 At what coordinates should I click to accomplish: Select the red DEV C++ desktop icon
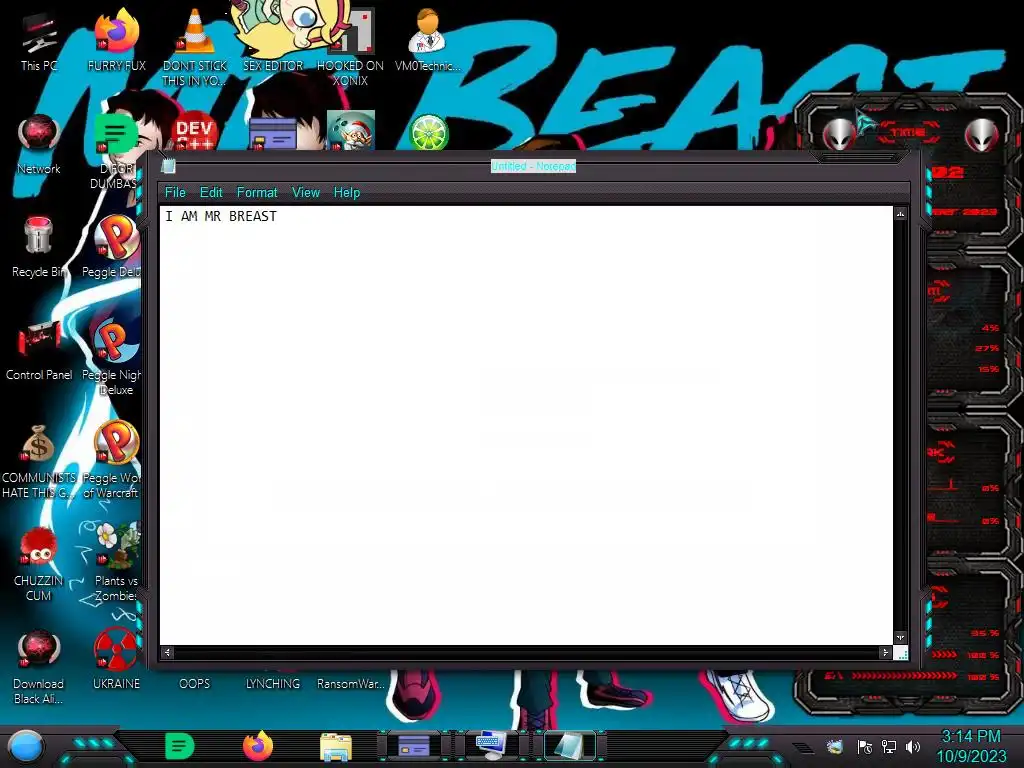[195, 133]
